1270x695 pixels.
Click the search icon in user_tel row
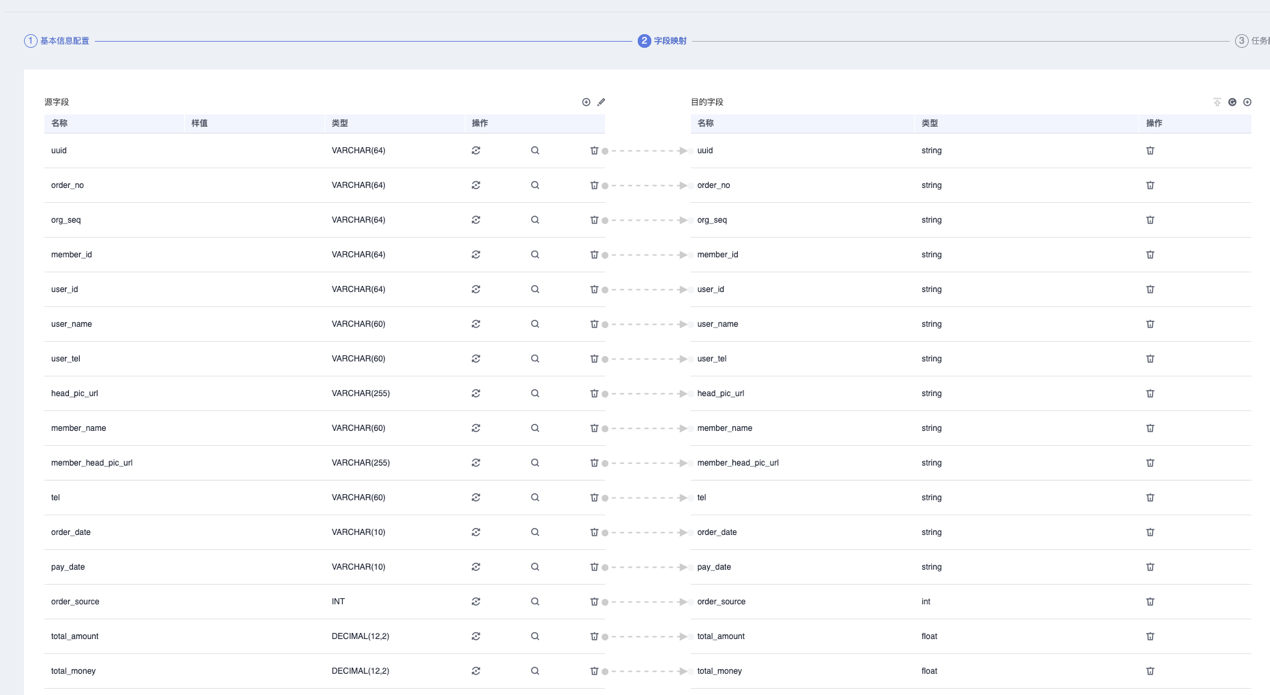535,359
